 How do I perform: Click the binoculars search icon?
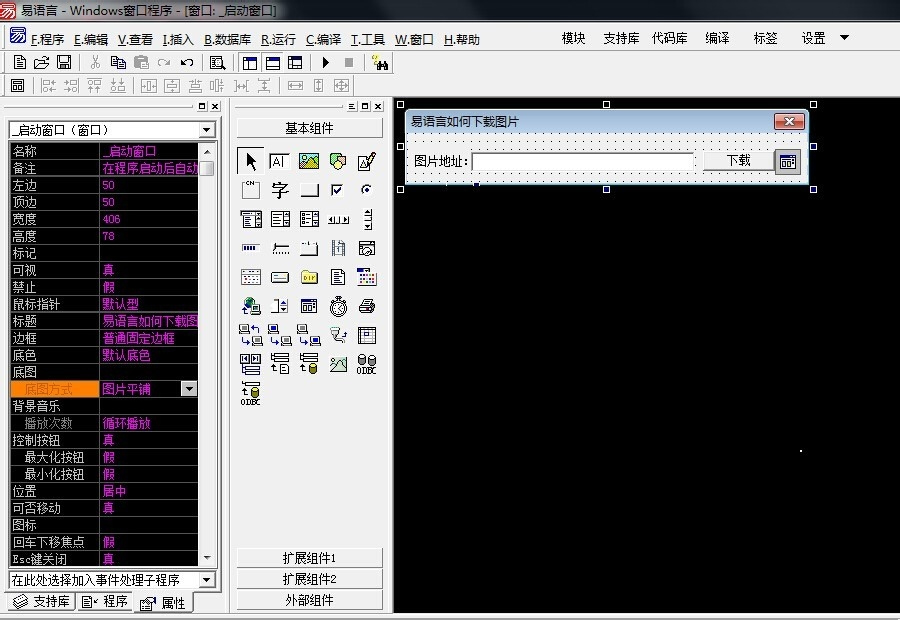pyautogui.click(x=380, y=62)
